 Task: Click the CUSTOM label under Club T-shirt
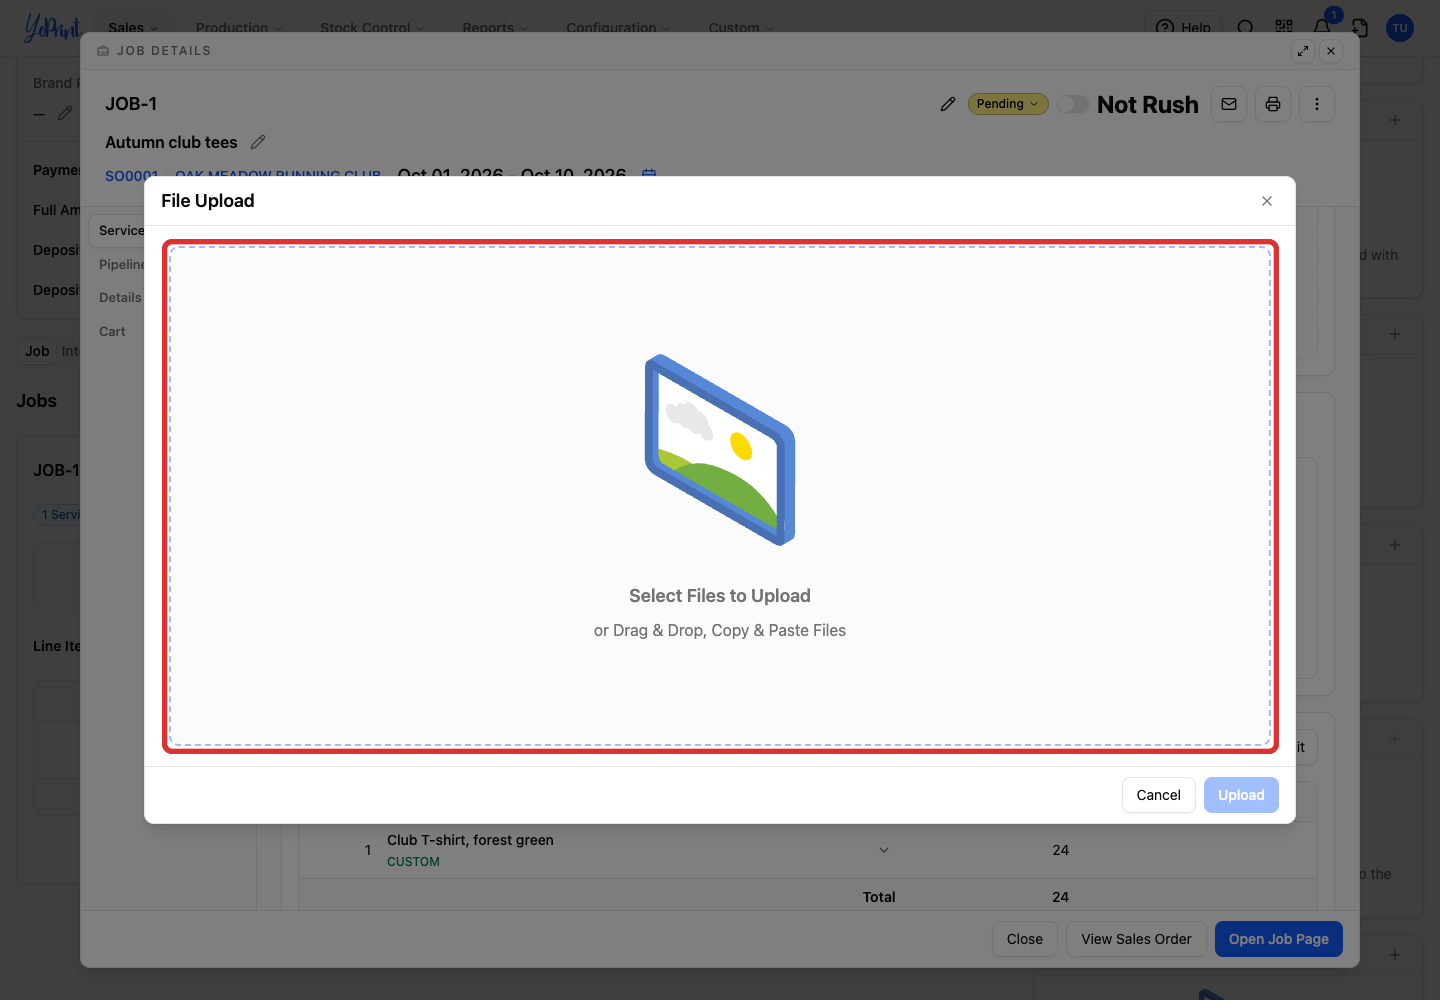[413, 862]
